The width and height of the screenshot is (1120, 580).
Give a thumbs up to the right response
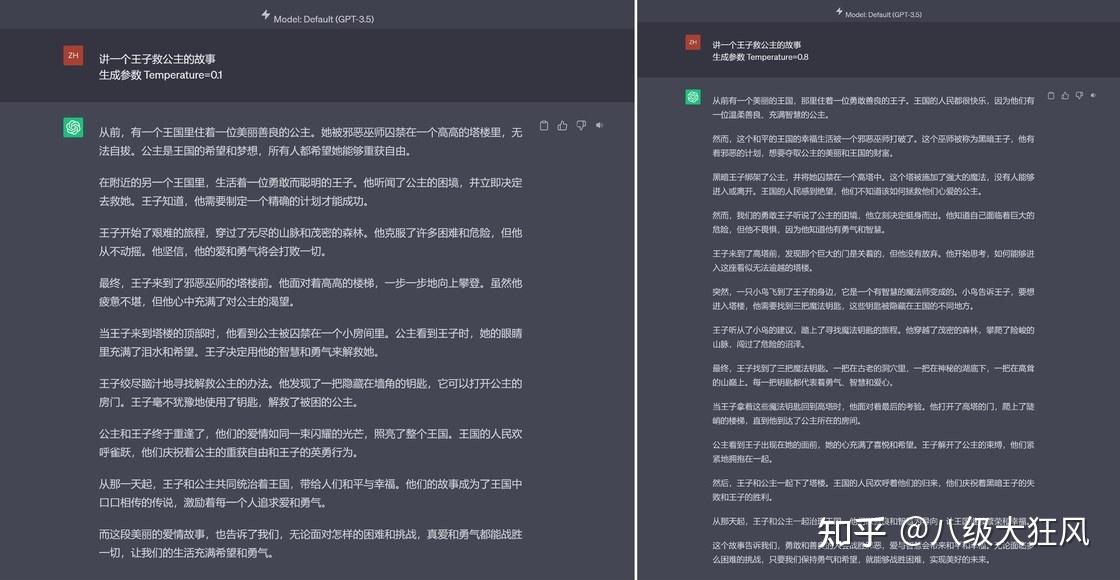click(1065, 95)
